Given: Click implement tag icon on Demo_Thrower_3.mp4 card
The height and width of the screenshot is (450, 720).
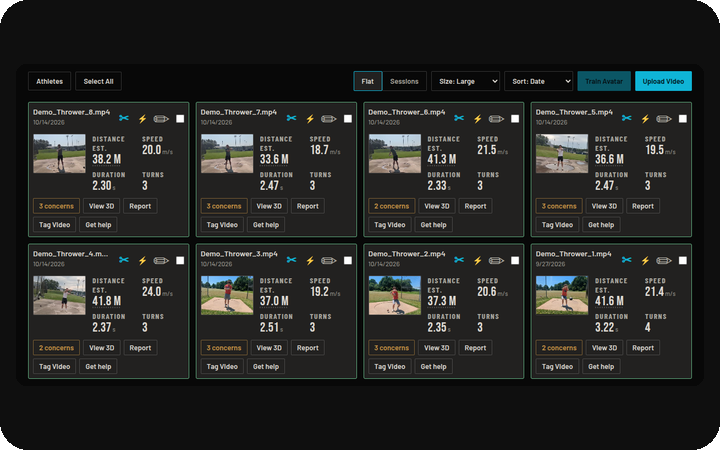Looking at the screenshot, I should click(x=328, y=261).
